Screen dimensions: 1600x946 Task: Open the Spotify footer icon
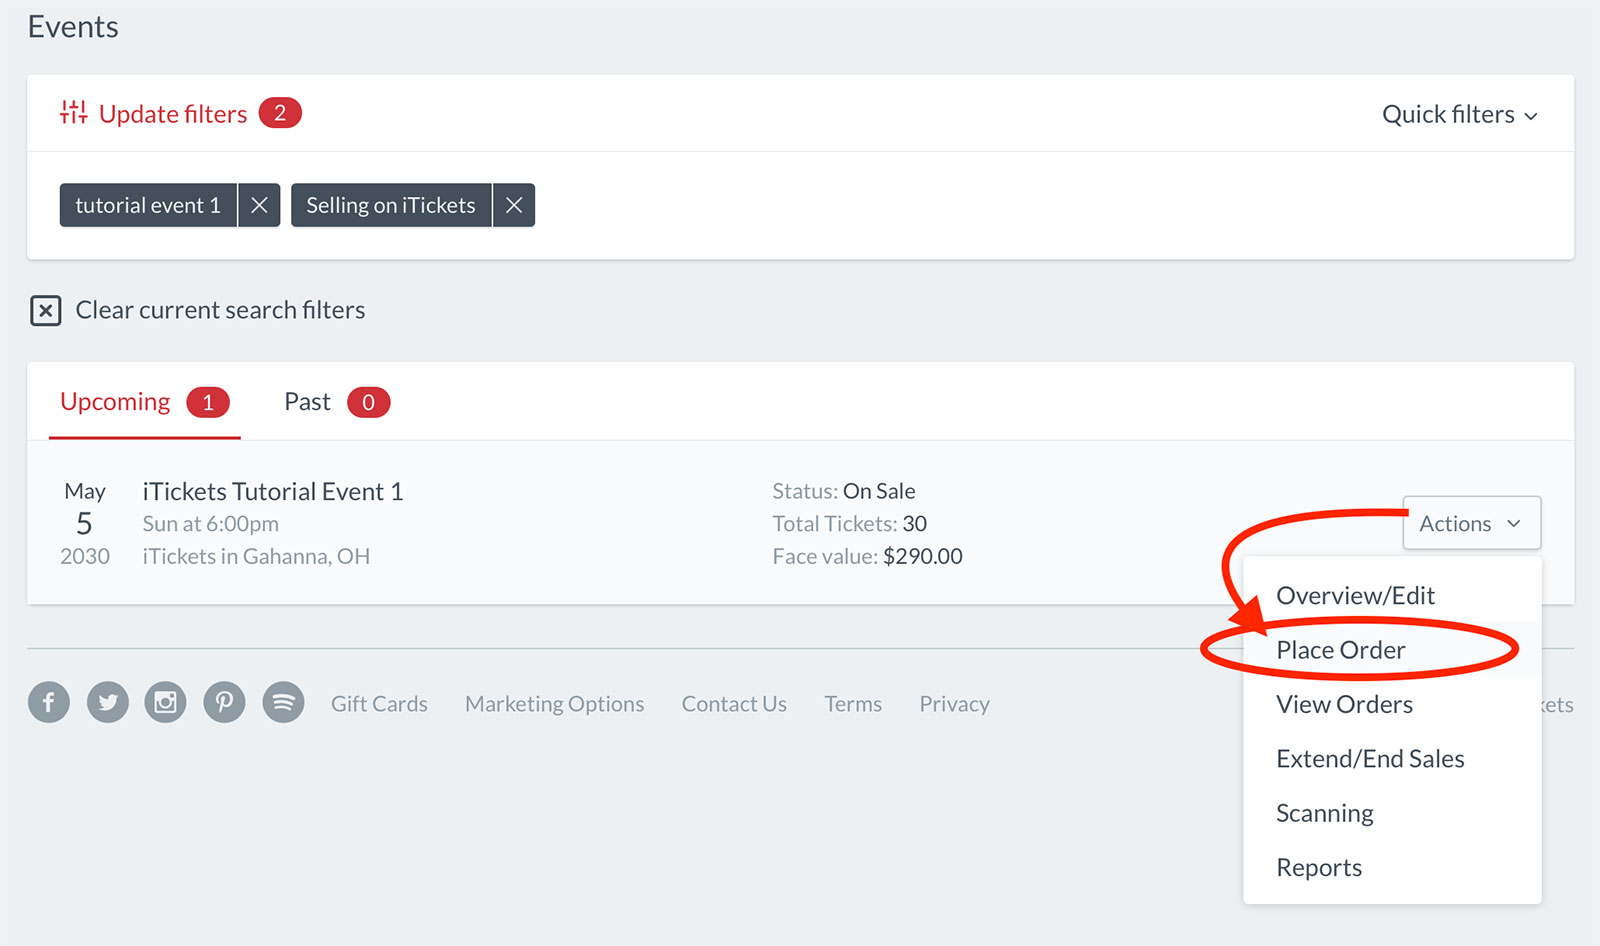pyautogui.click(x=284, y=703)
